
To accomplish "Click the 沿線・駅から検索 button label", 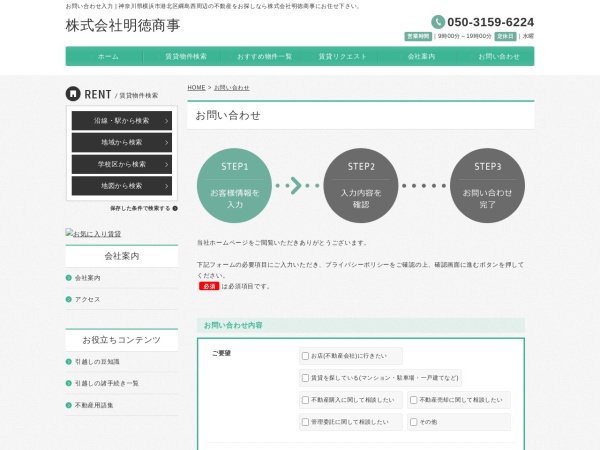I will coord(121,121).
